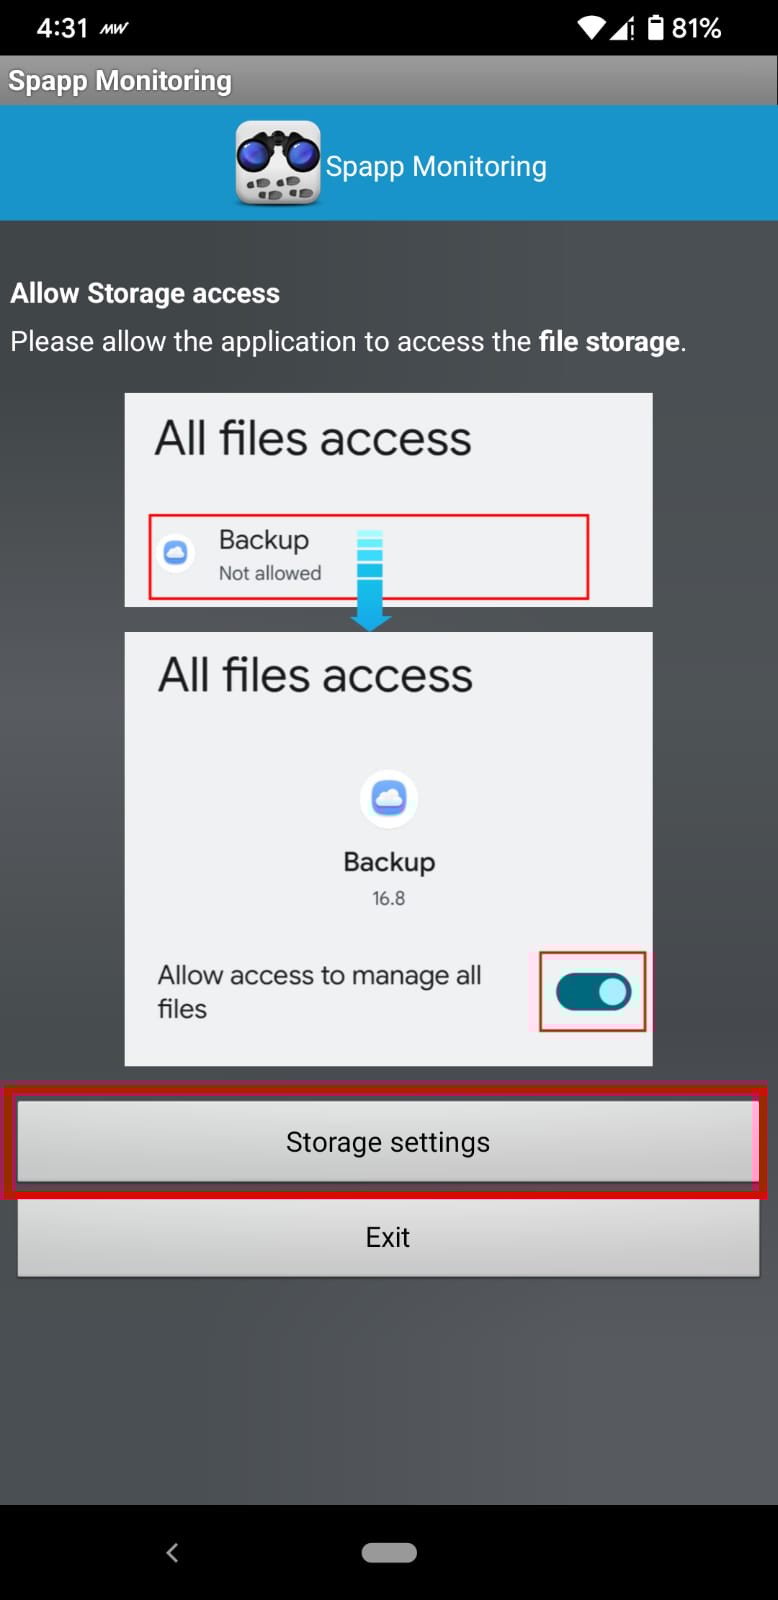Tap the MW notification icon beside the clock
The image size is (778, 1600).
coord(113,29)
